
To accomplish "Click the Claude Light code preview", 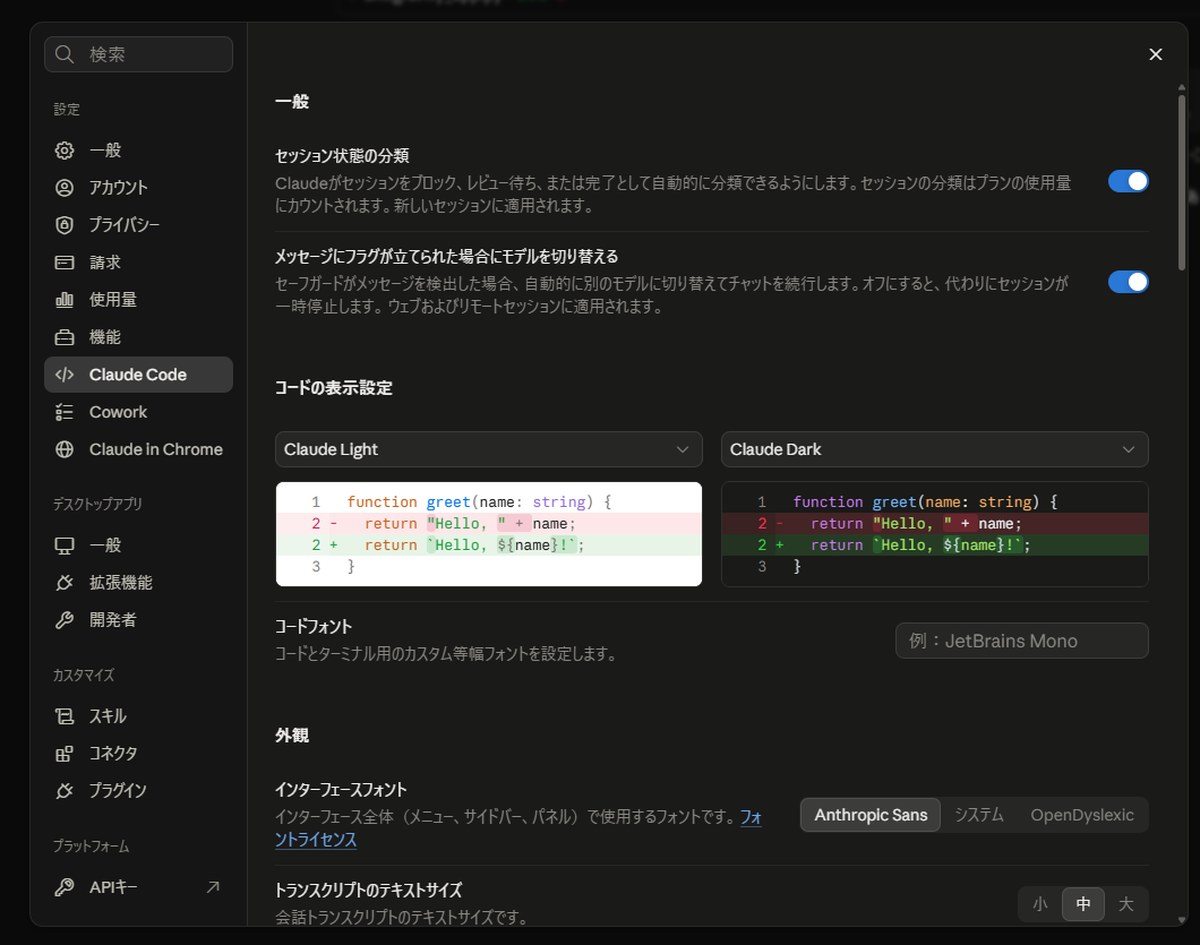I will click(x=489, y=534).
